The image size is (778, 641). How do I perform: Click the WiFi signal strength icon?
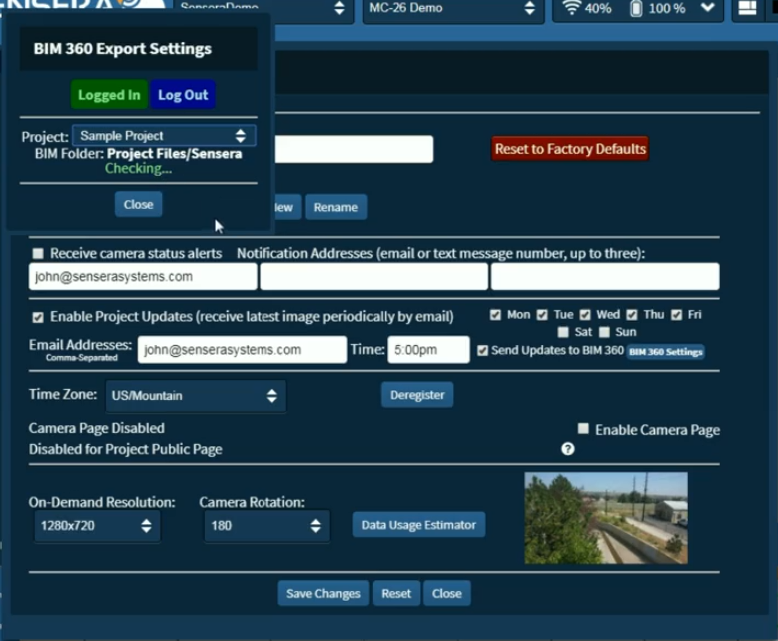click(x=571, y=8)
